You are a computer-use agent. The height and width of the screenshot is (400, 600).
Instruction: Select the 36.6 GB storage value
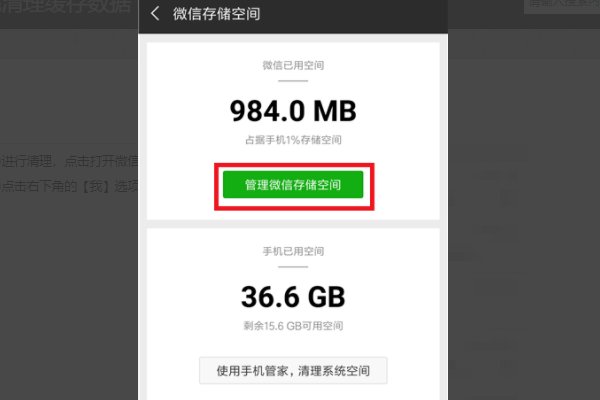[293, 297]
